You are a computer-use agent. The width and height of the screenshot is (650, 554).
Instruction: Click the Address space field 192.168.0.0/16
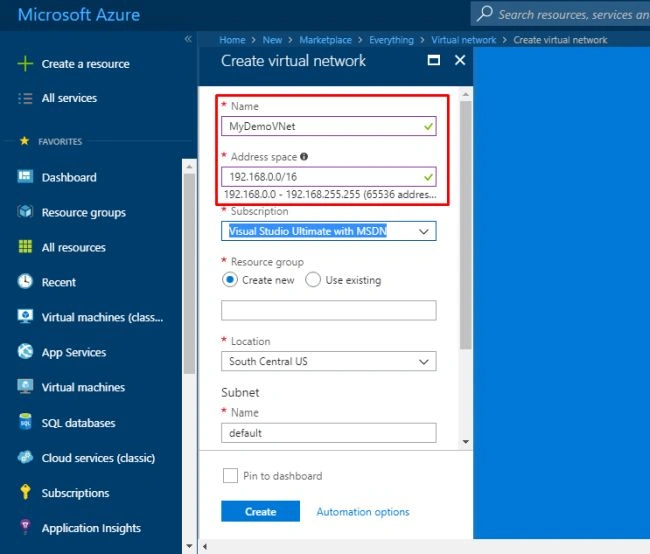click(328, 177)
